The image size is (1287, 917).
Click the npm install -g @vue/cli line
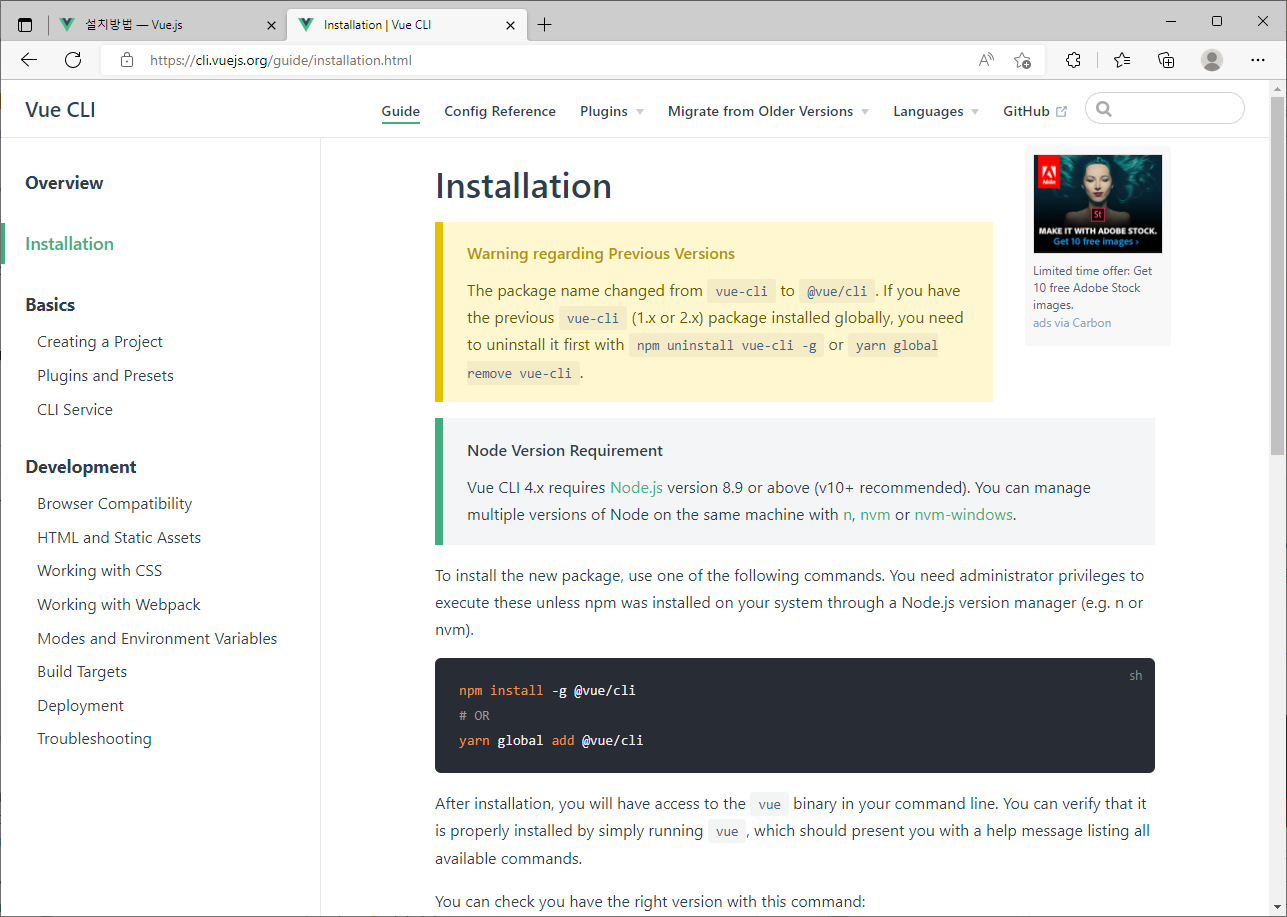[547, 690]
